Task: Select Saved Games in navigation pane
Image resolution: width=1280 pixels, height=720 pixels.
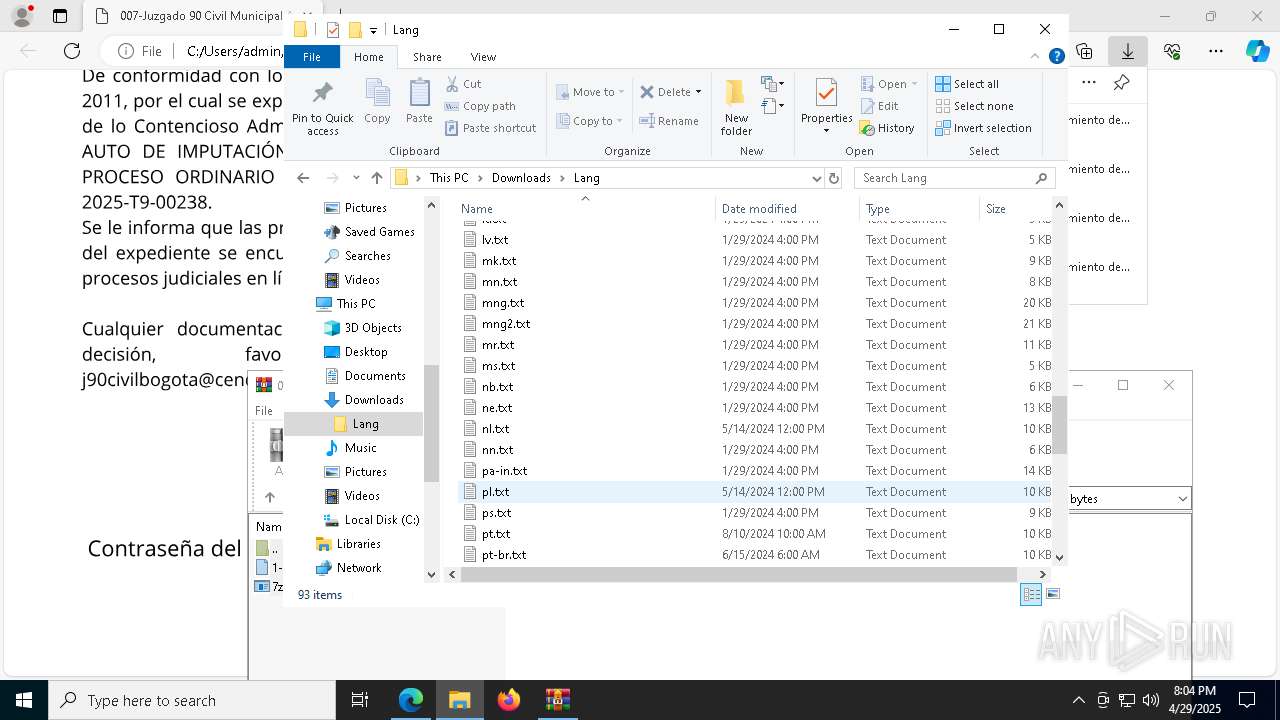Action: (x=368, y=232)
